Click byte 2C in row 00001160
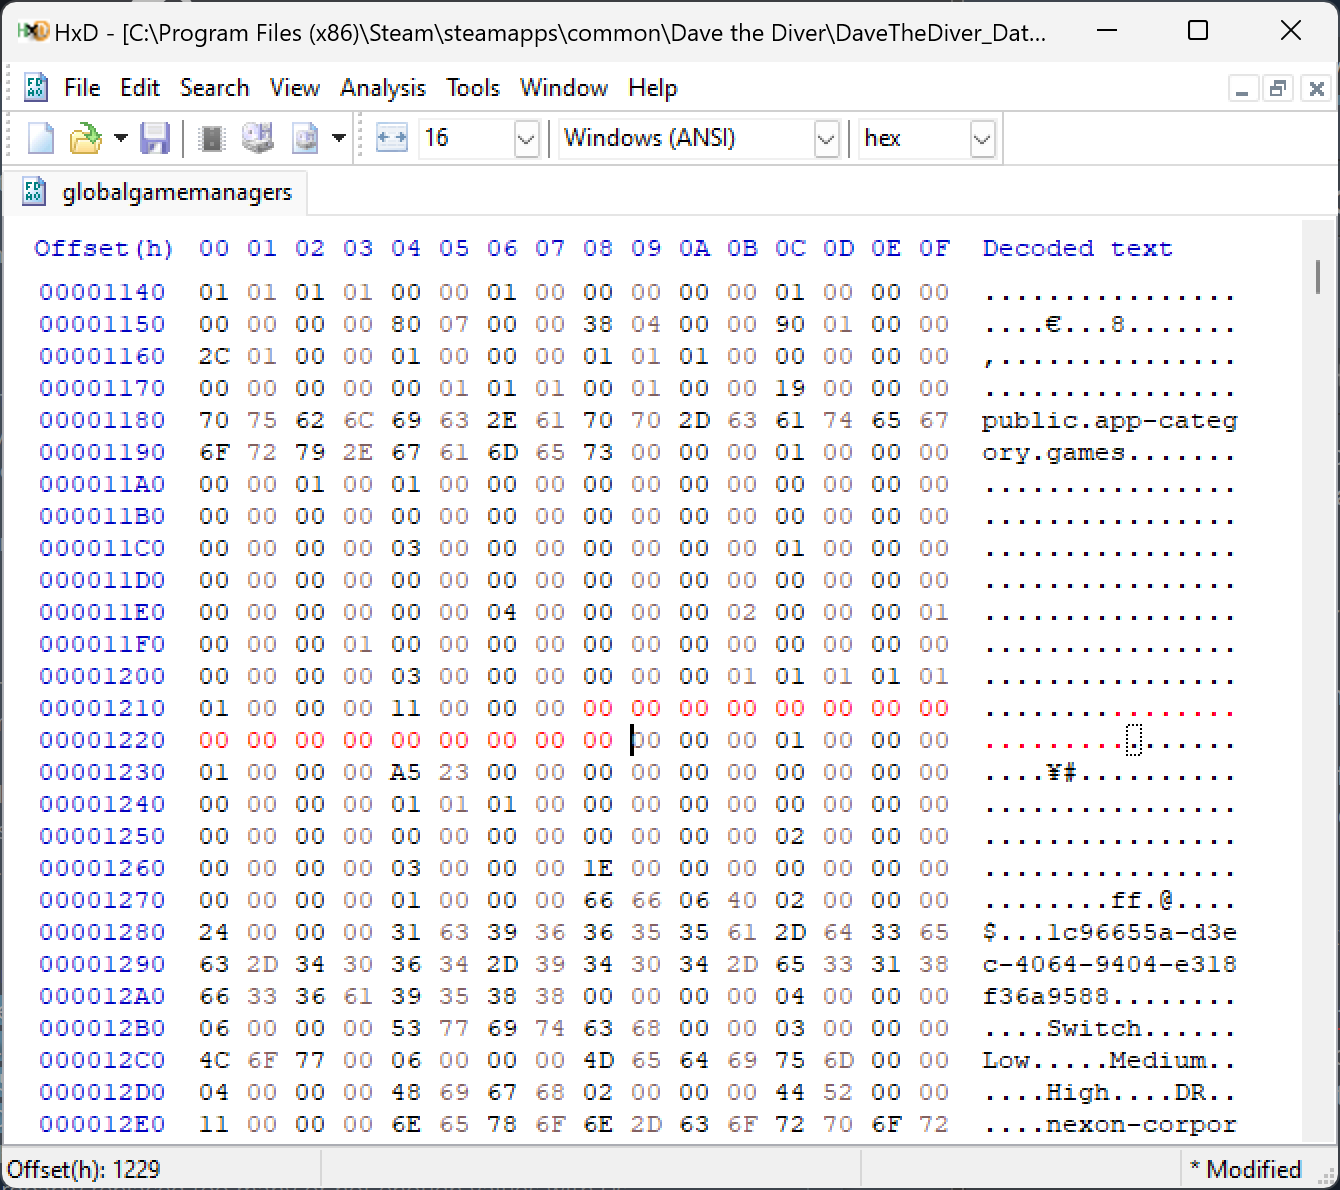 (214, 356)
